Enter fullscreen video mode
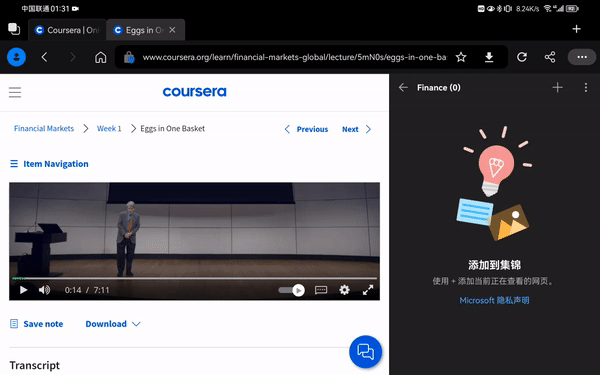The image size is (600, 375). coord(368,290)
